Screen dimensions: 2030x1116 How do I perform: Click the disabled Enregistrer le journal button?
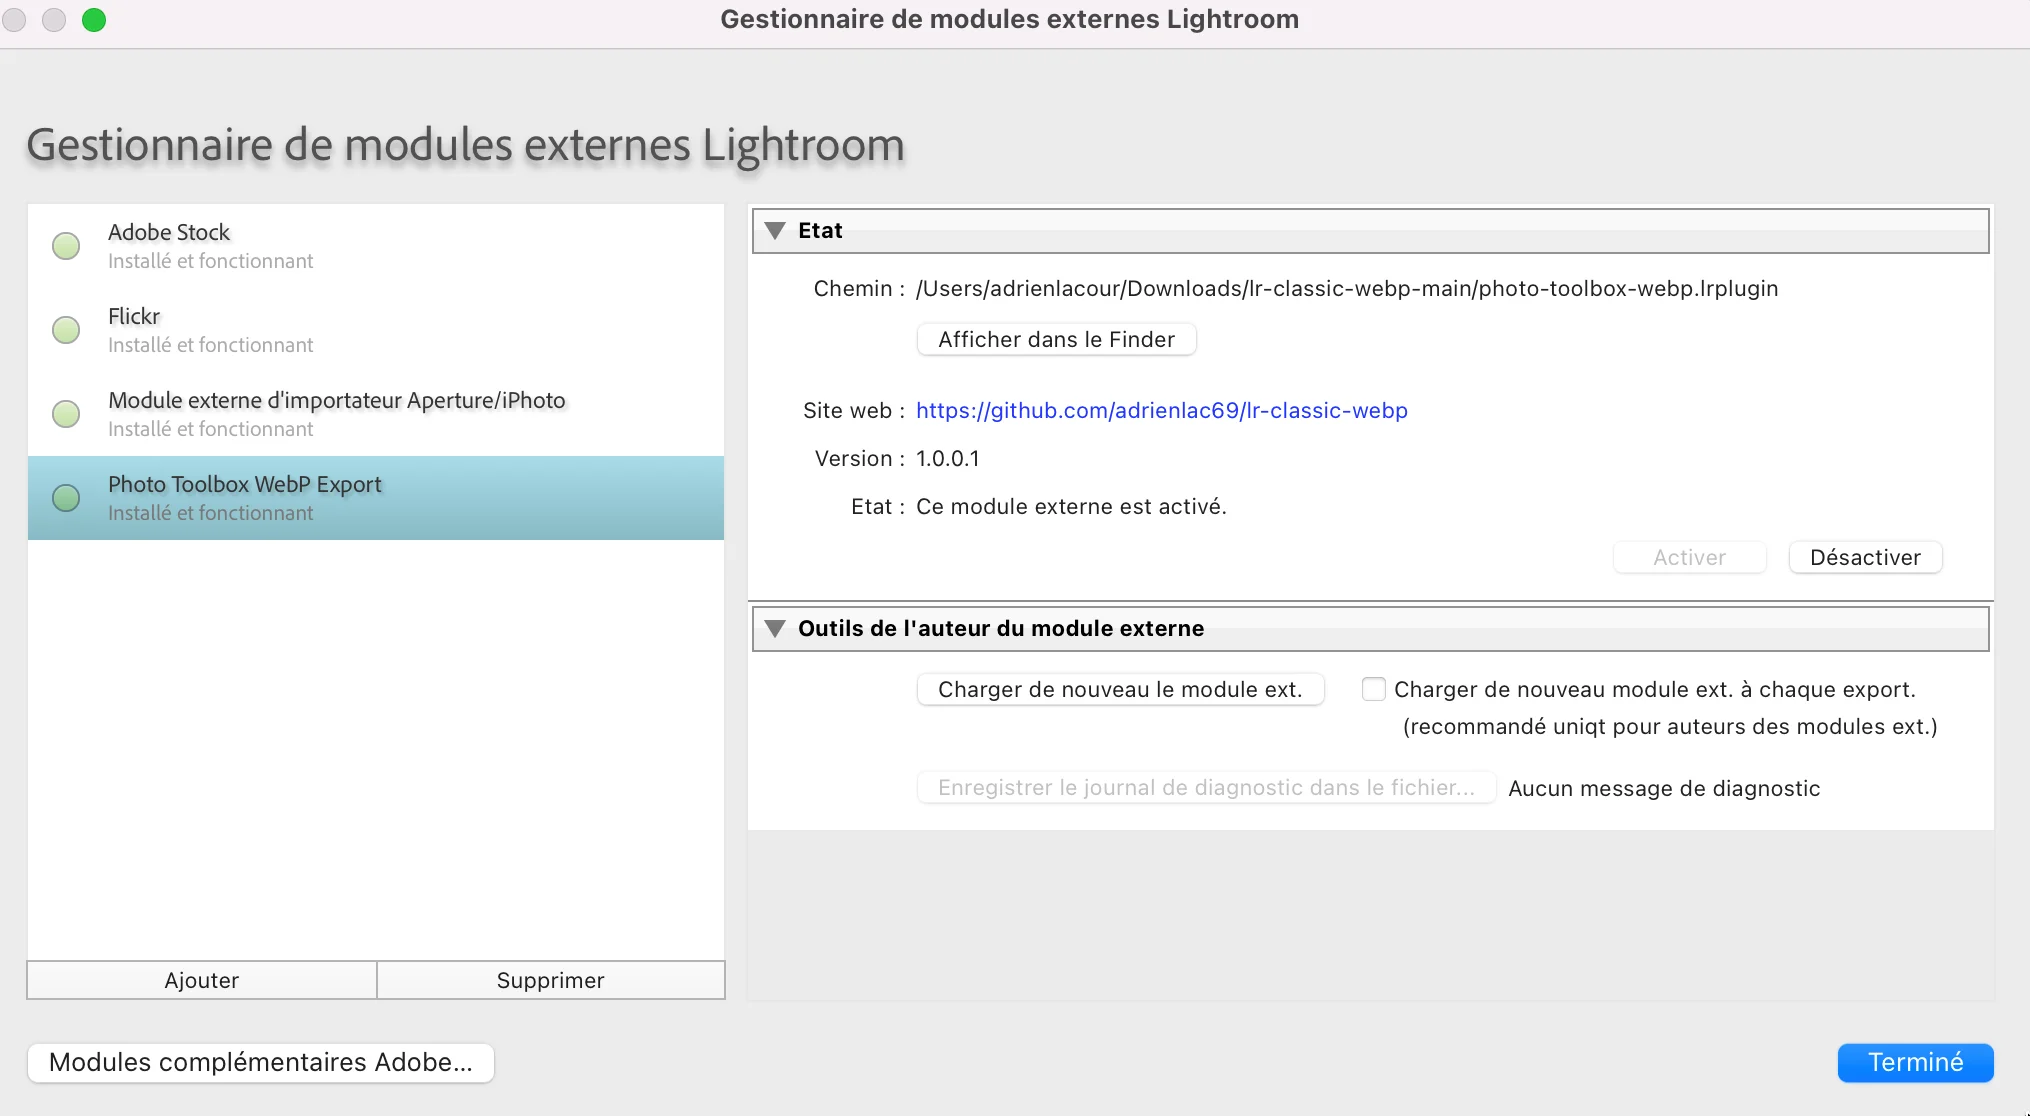(x=1205, y=787)
